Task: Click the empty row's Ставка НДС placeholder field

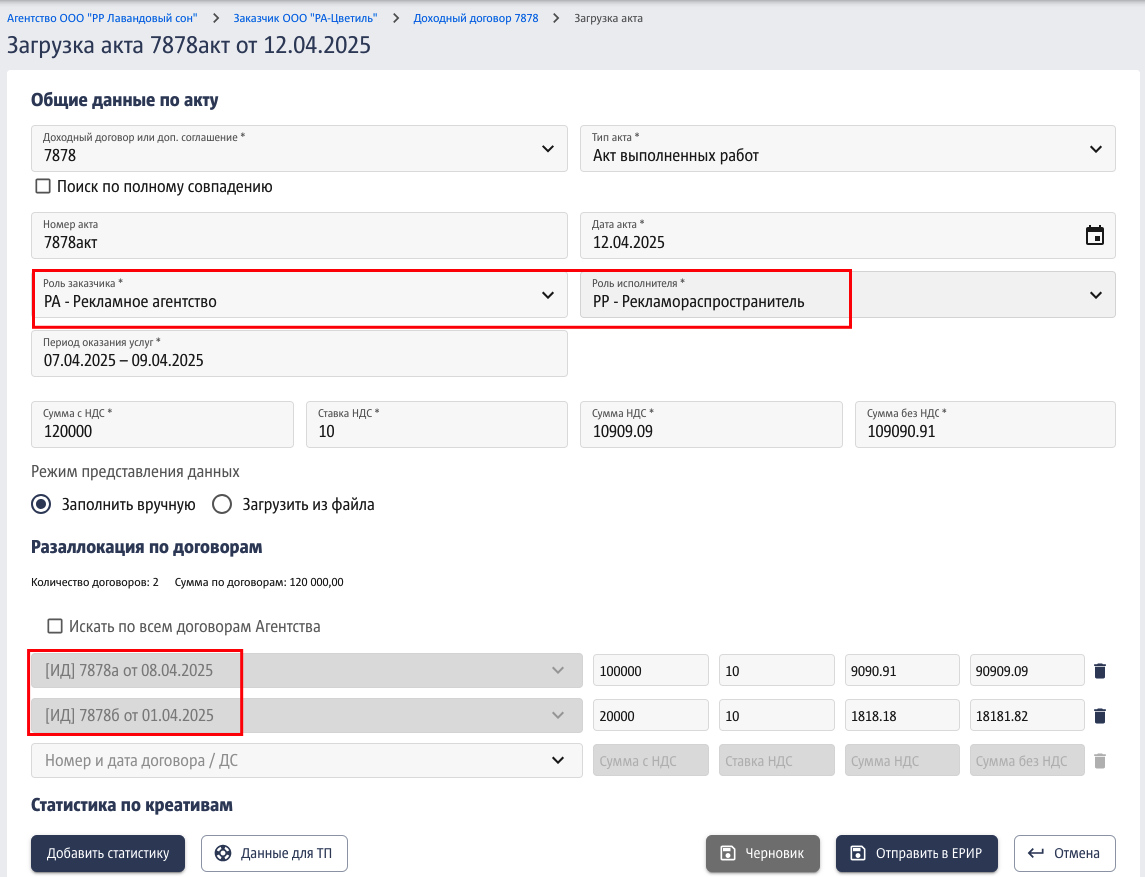Action: (x=776, y=760)
